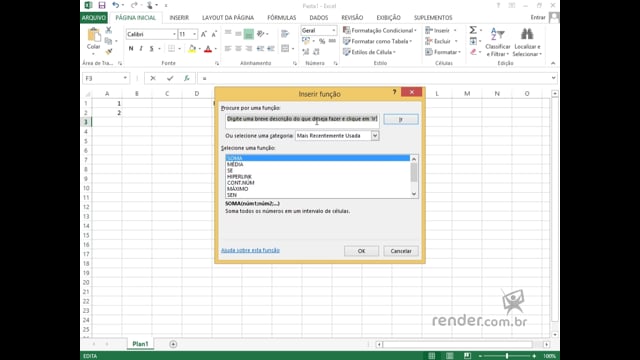Select MÉDIA in the function list
This screenshot has width=640, height=360.
tap(235, 164)
